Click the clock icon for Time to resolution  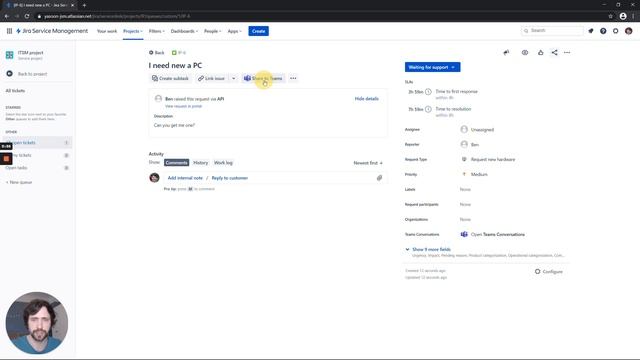tap(428, 109)
